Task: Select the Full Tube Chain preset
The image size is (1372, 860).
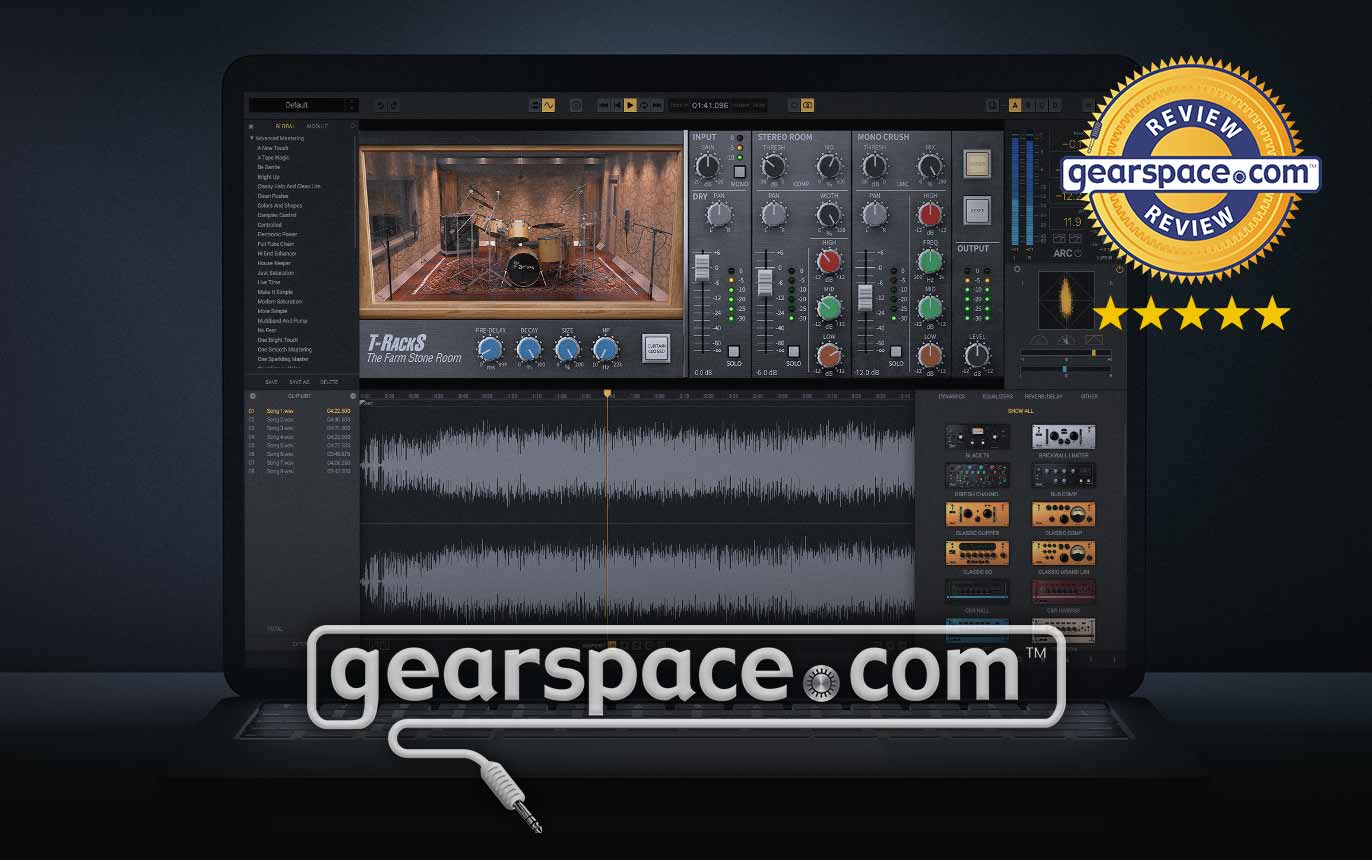Action: (276, 244)
